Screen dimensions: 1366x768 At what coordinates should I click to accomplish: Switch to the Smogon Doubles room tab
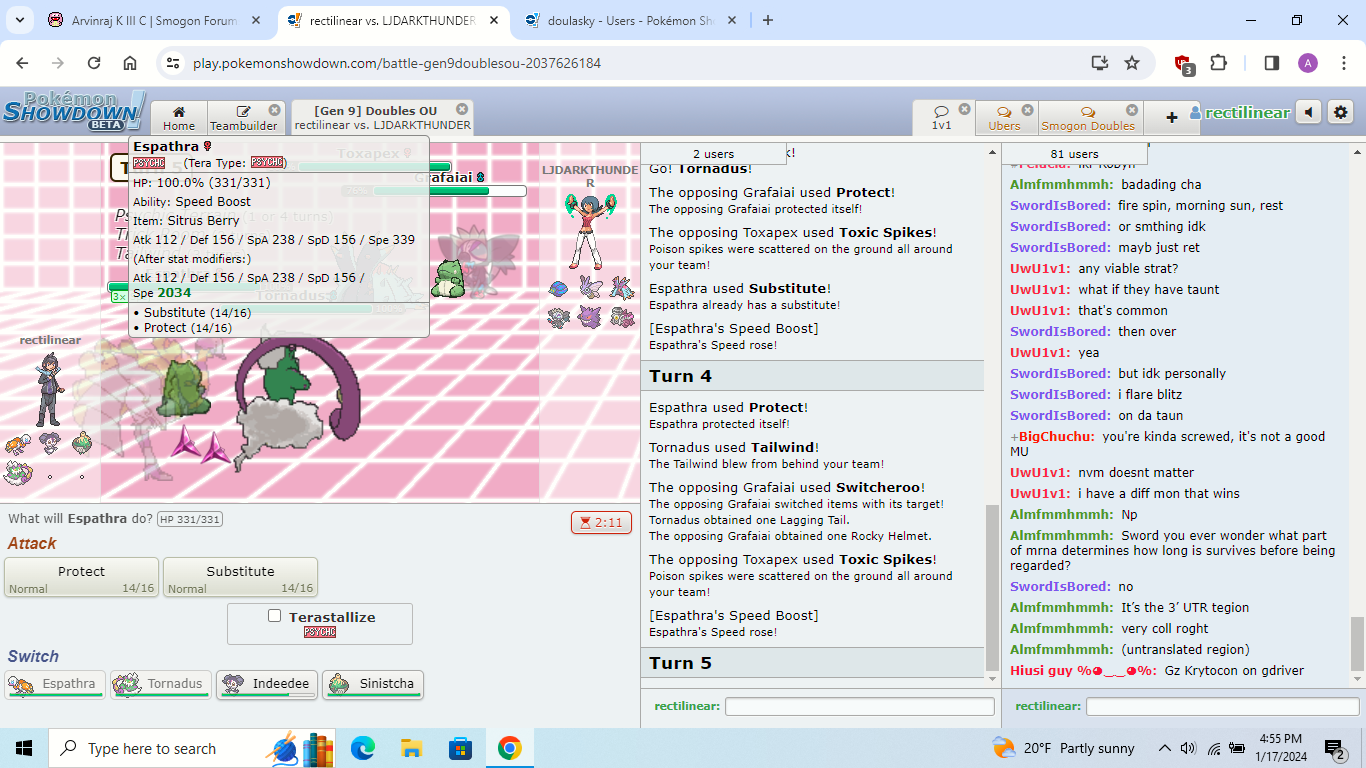pos(1088,117)
